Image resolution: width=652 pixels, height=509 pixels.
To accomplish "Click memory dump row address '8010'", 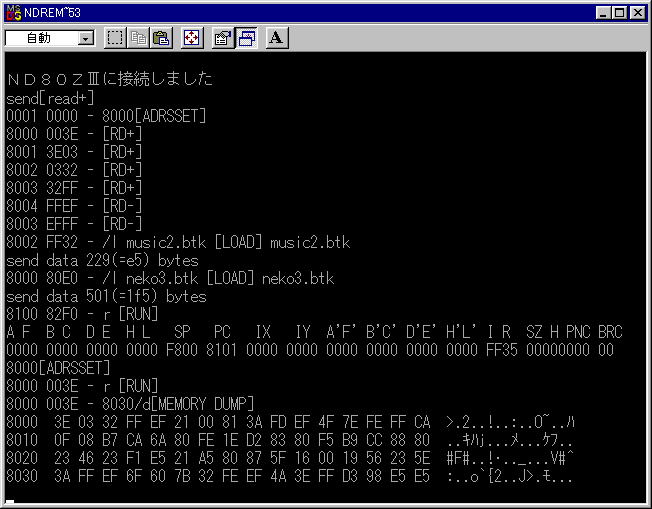I will 22,440.
